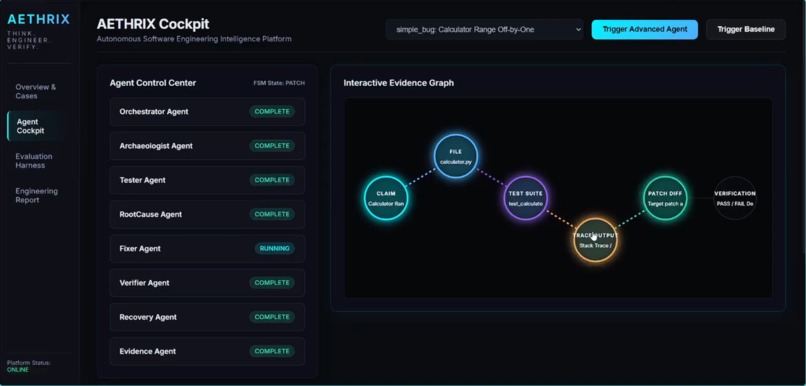Click COMPLETE badge of Orchestrator Agent
Screen dimensions: 806x386
point(272,112)
